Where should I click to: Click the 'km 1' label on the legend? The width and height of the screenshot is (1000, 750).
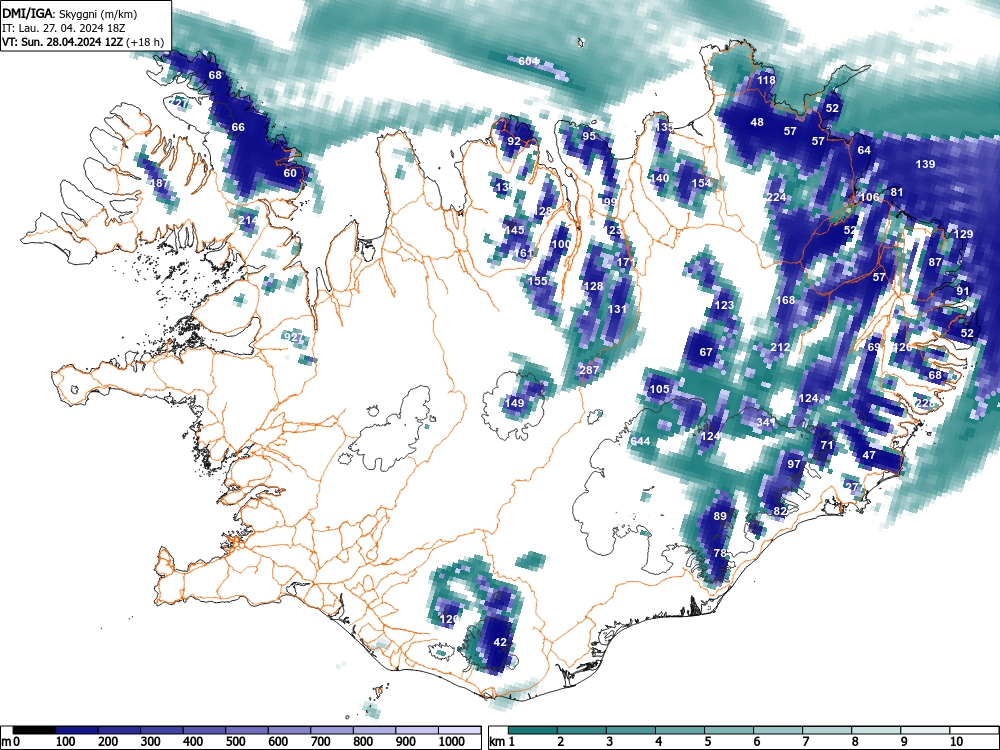(502, 742)
